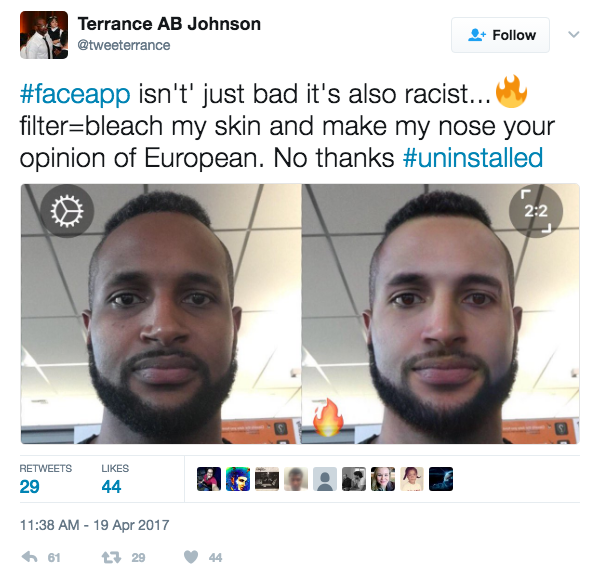Click the 2:2 crop ratio icon

tap(536, 211)
